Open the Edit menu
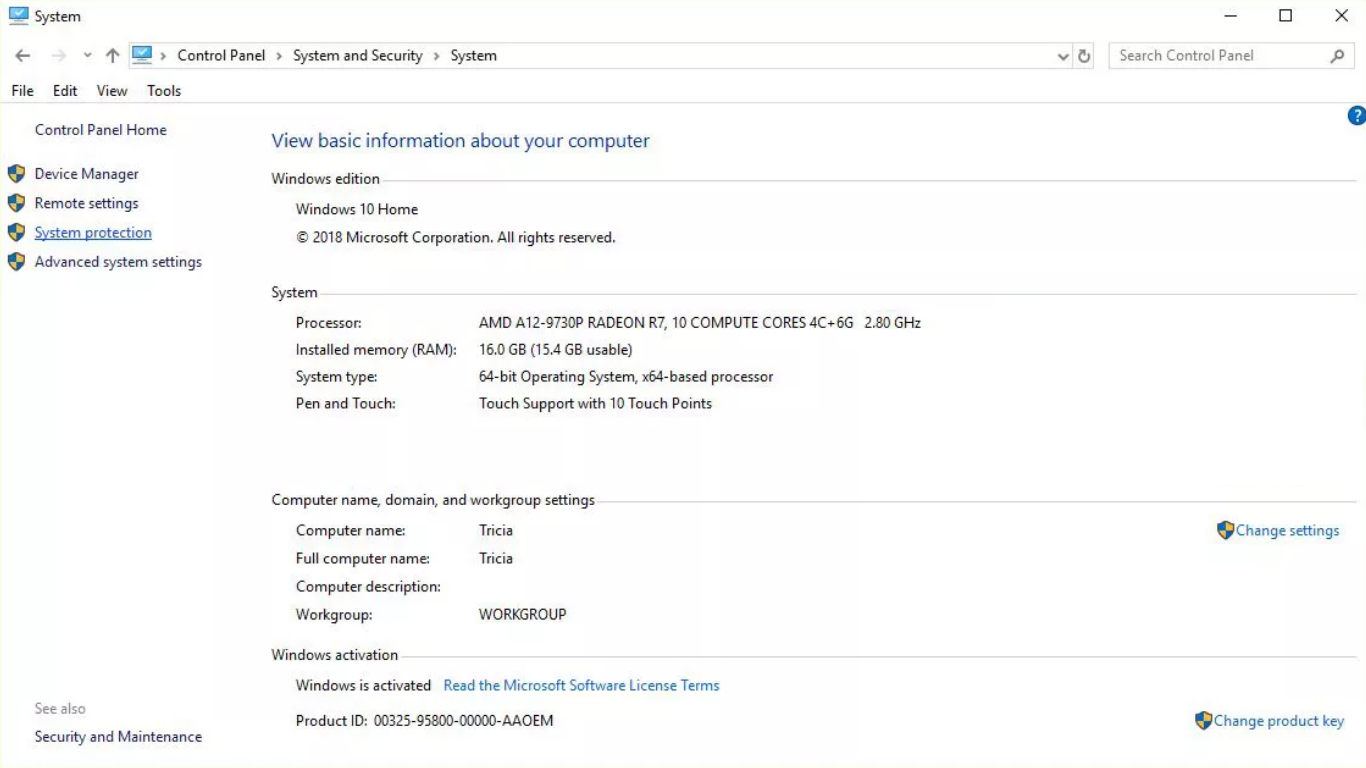The width and height of the screenshot is (1366, 768). point(65,91)
